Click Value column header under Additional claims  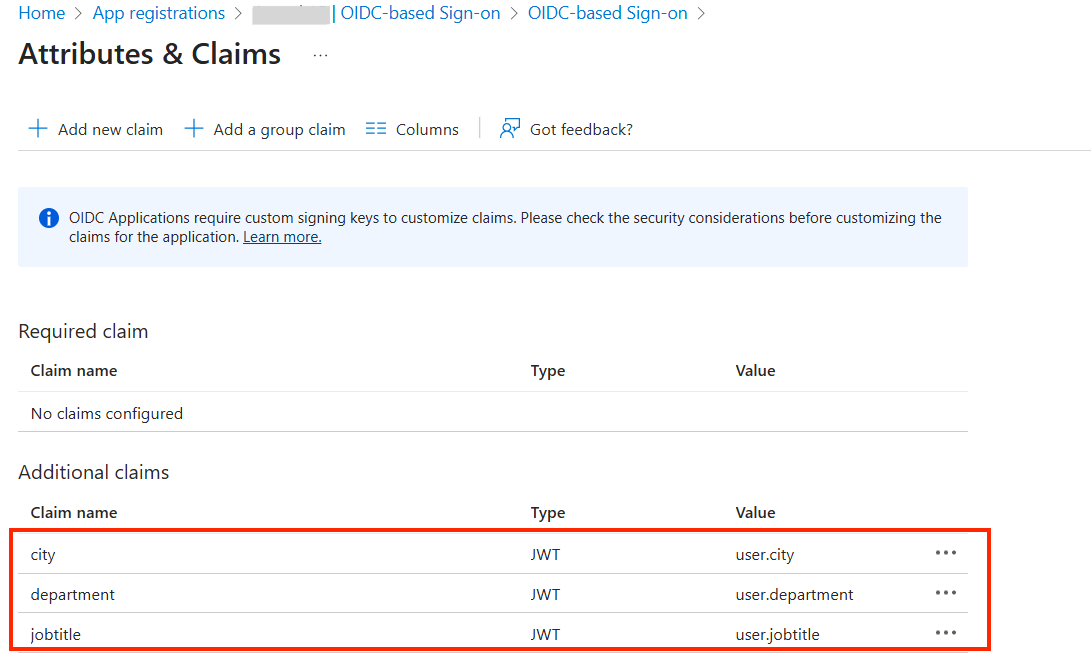click(755, 512)
